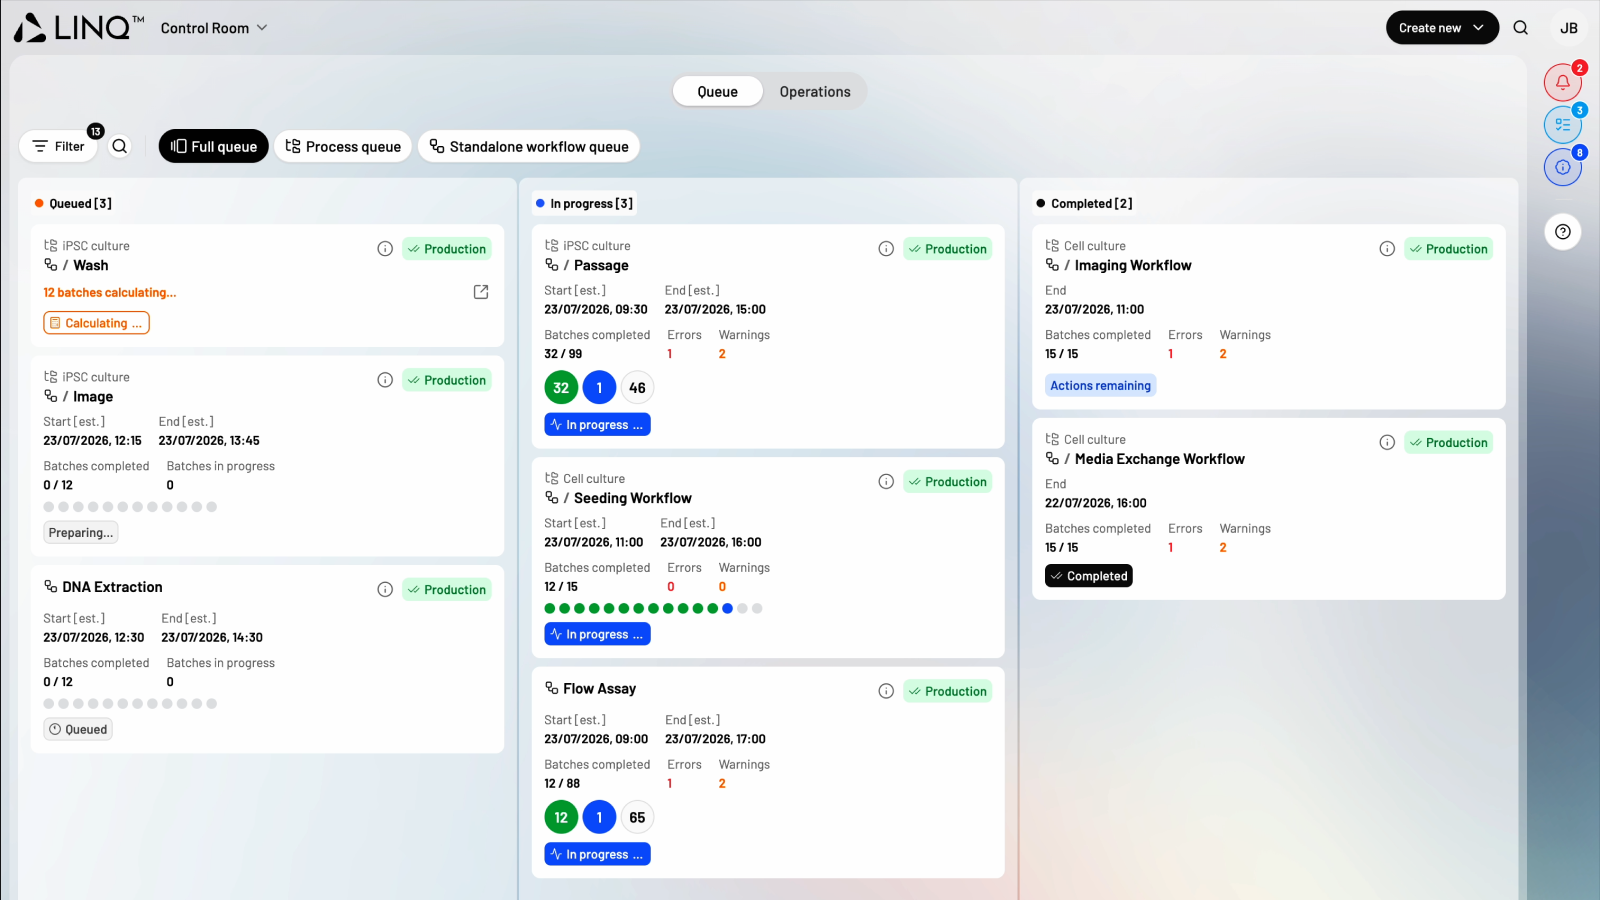Screen dimensions: 1600x900
Task: Open external link icon on Wash card
Action: click(x=481, y=292)
